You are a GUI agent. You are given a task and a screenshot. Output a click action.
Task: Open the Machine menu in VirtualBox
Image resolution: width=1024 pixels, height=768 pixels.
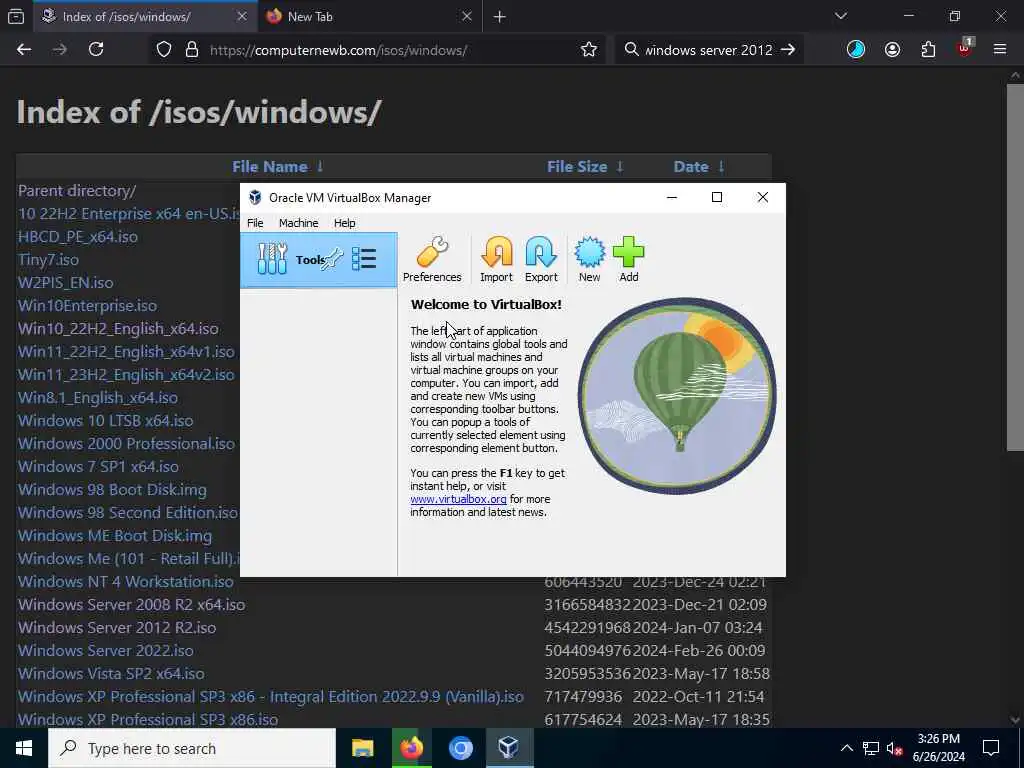click(298, 223)
